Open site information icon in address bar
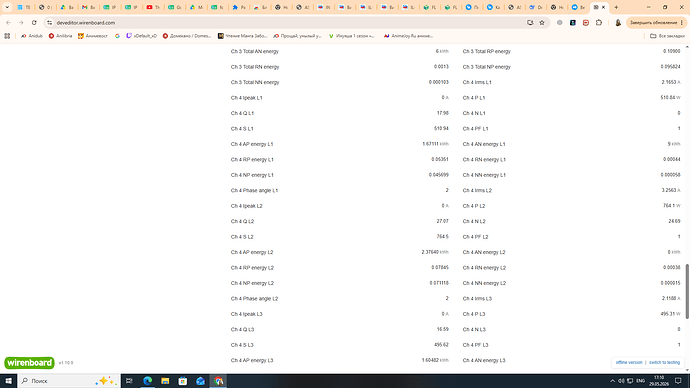690x388 pixels. (49, 22)
